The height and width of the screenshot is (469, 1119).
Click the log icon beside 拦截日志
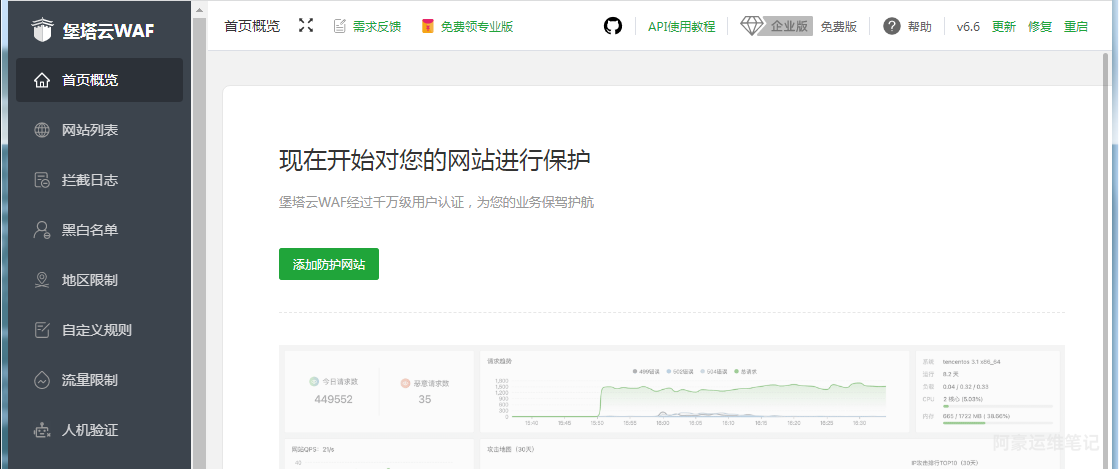tap(42, 180)
